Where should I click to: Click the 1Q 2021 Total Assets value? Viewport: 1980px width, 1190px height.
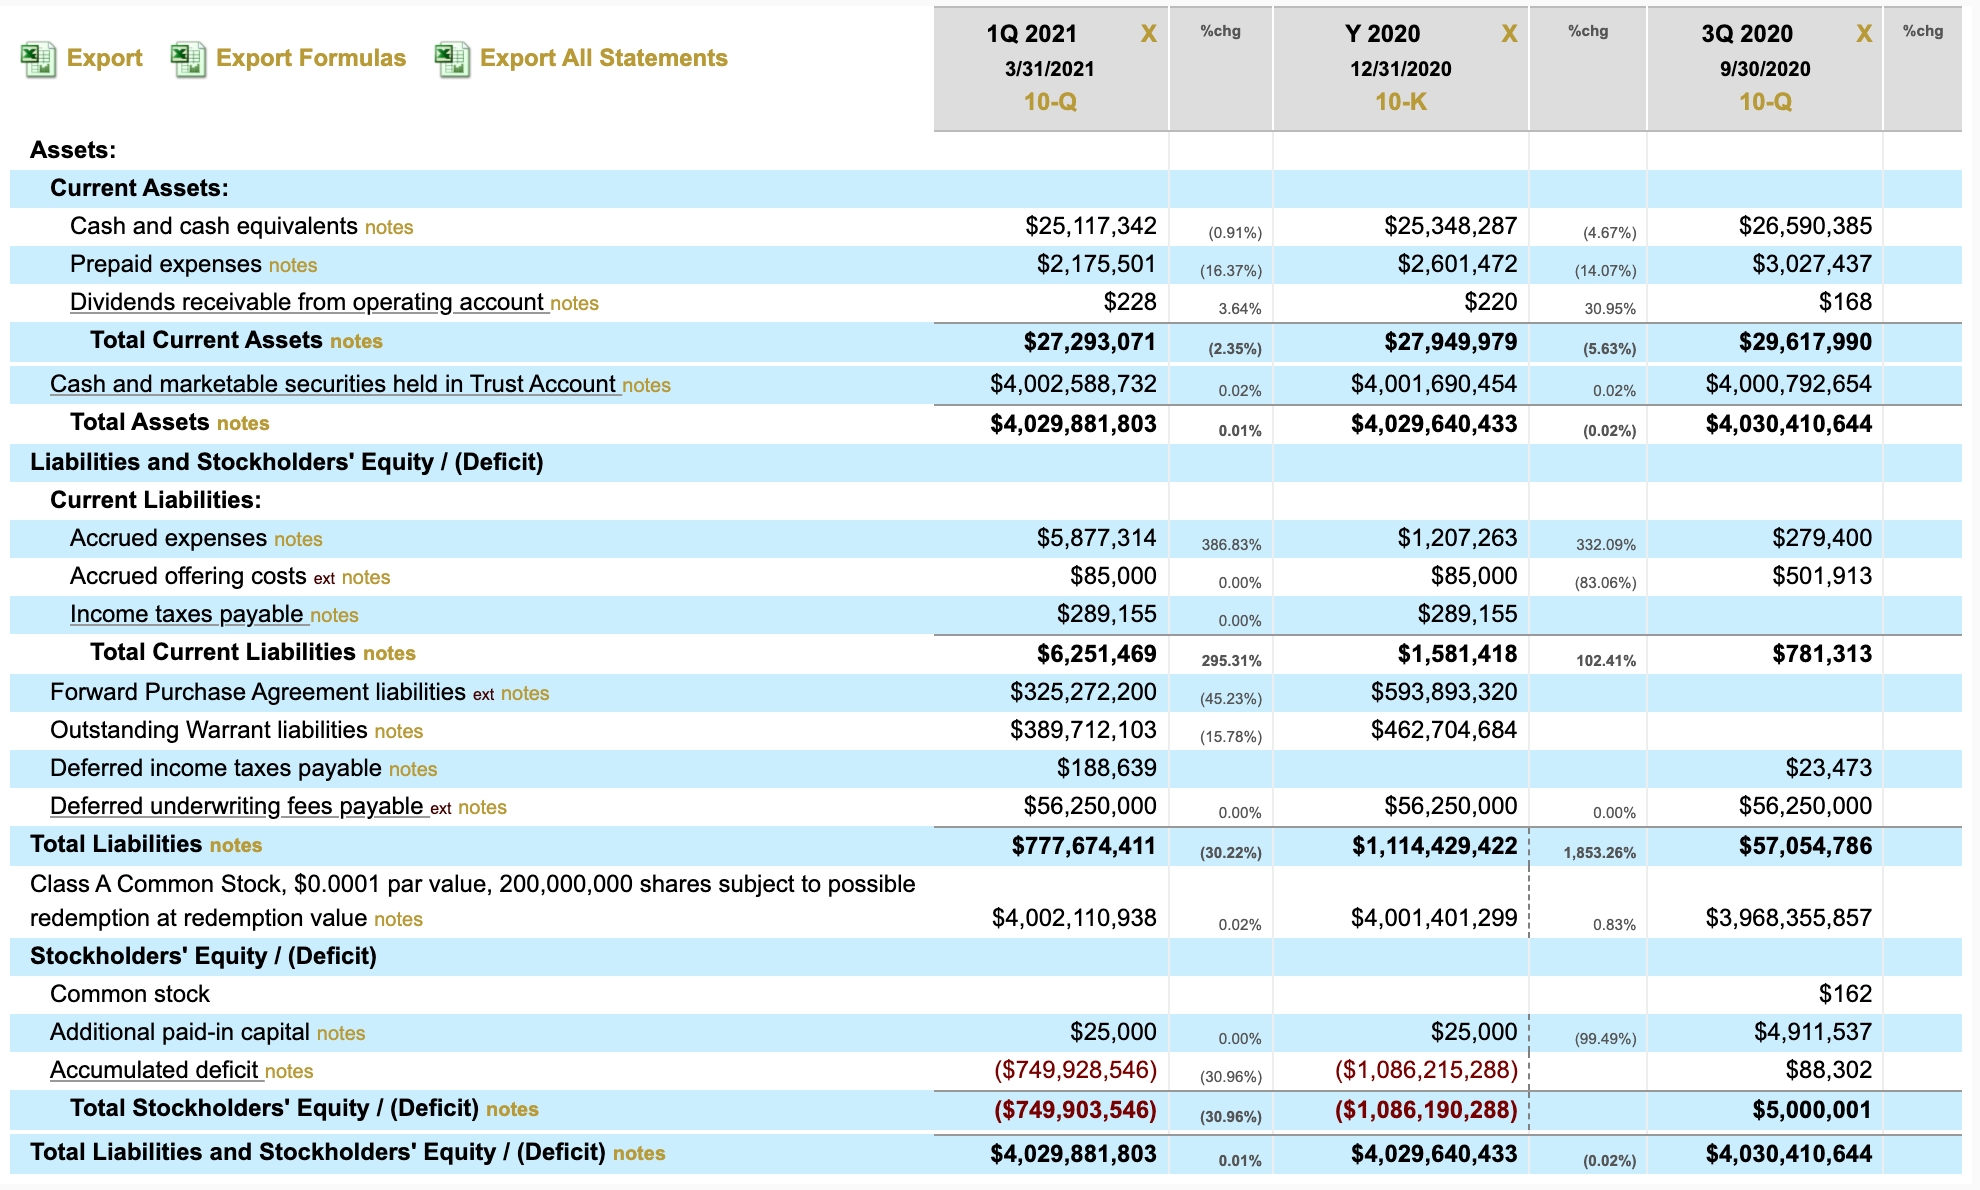click(x=1073, y=424)
